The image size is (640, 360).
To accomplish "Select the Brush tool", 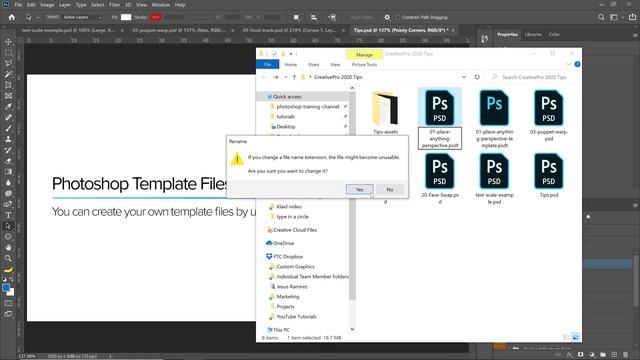I will 8,128.
